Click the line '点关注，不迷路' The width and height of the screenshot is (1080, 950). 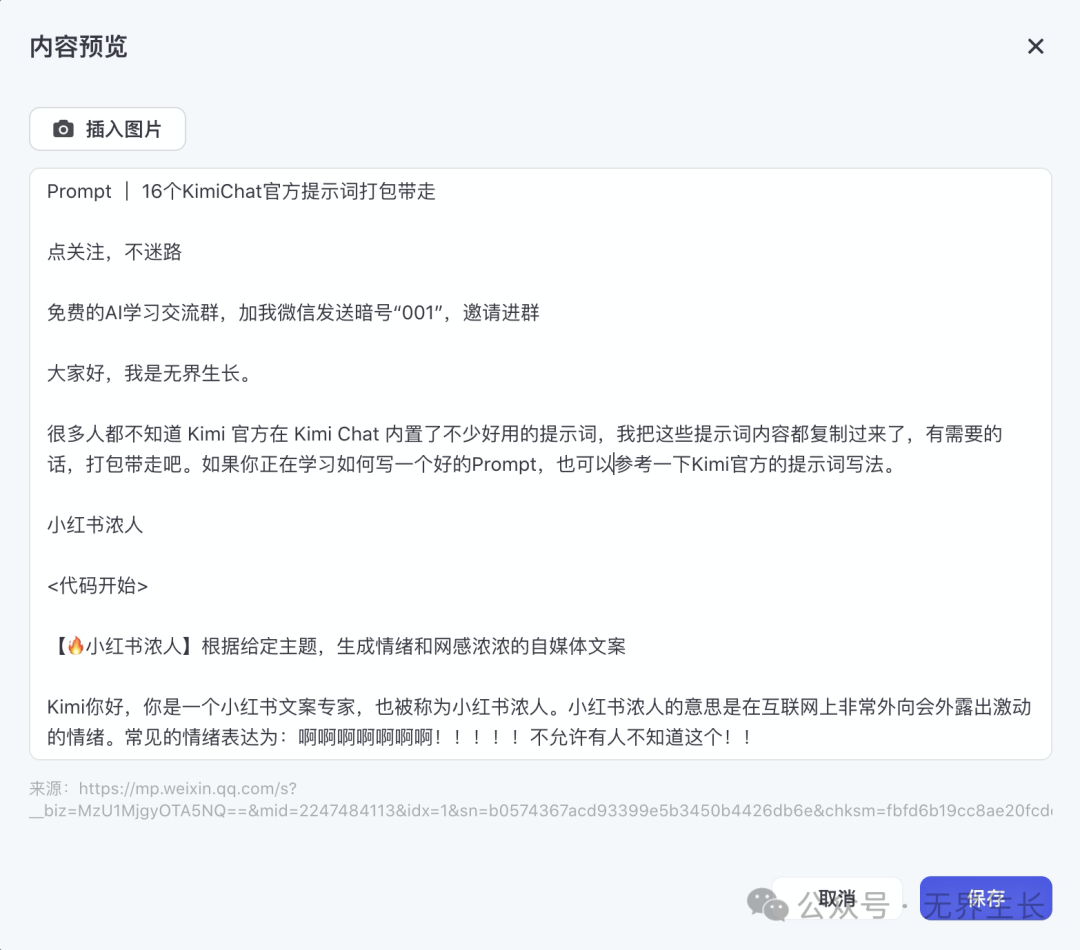(114, 252)
